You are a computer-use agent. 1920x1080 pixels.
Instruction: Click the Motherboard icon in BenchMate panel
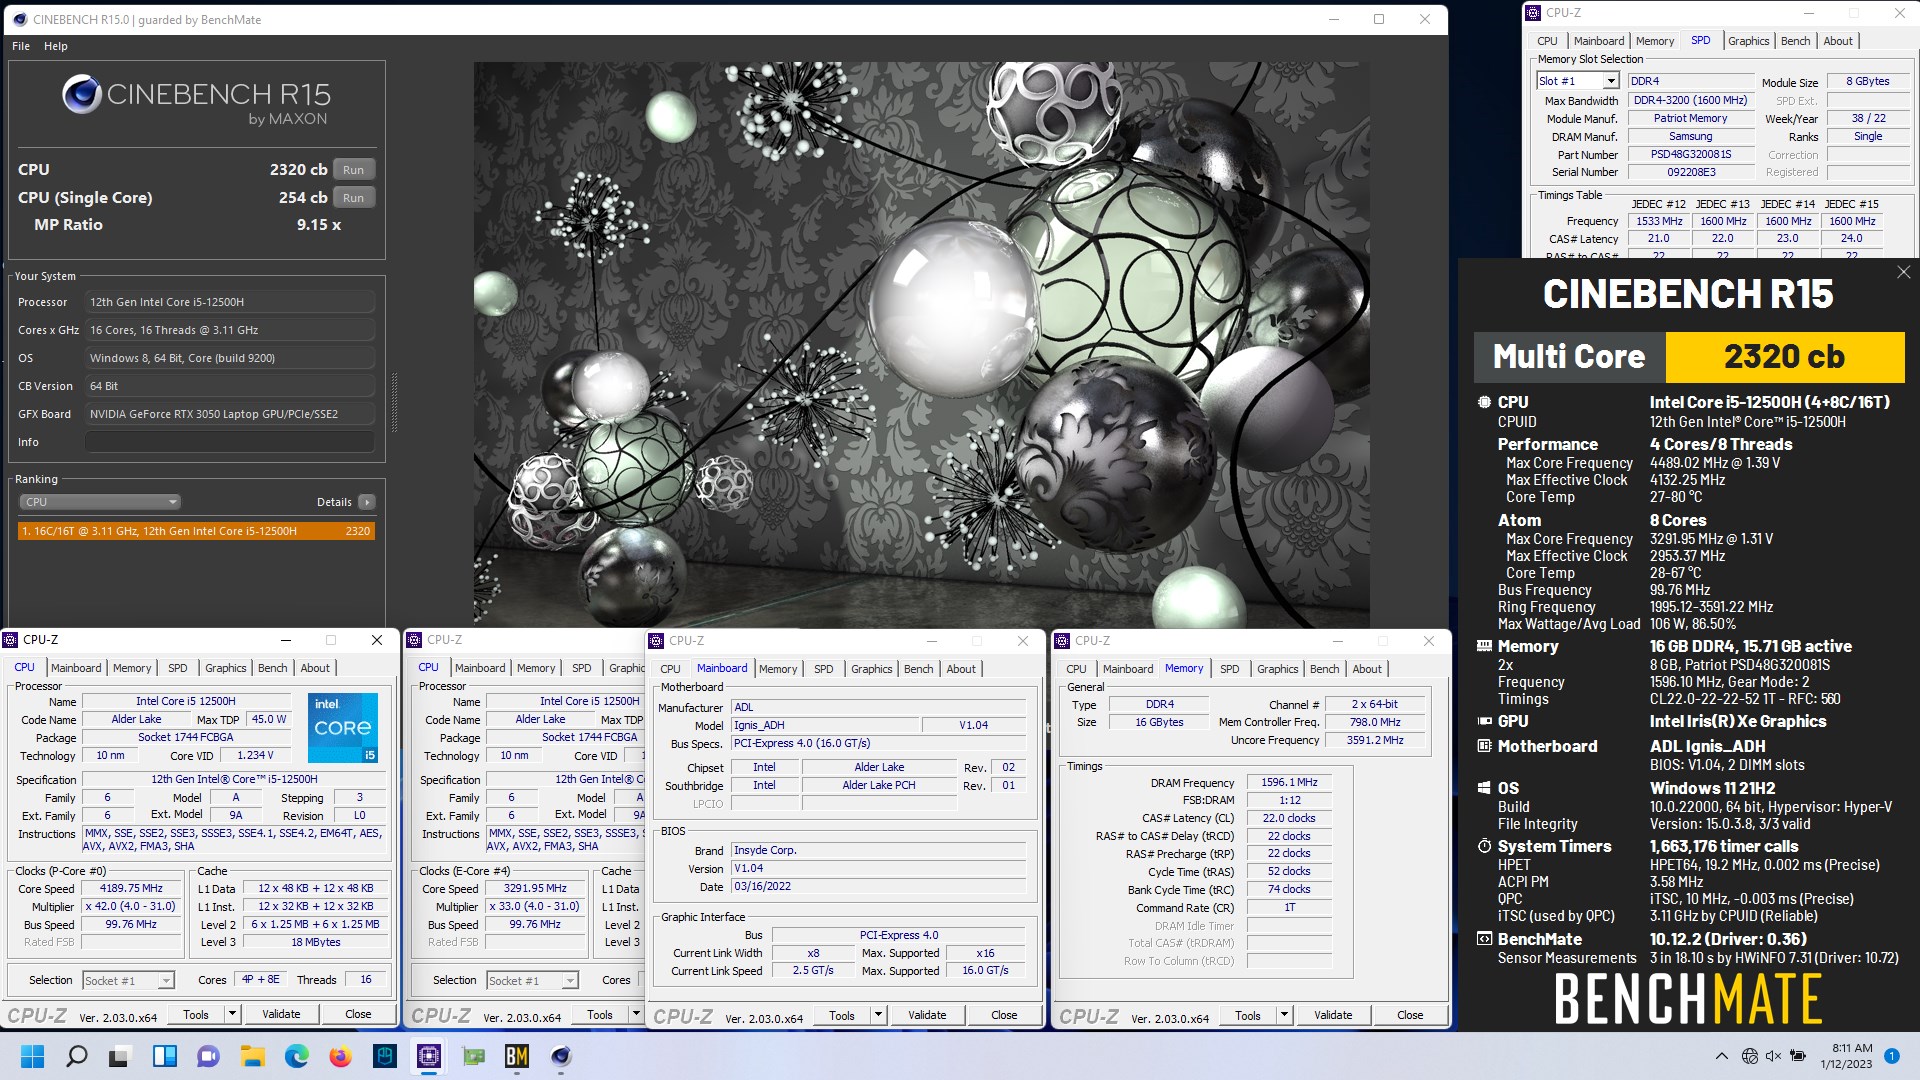pos(1484,746)
